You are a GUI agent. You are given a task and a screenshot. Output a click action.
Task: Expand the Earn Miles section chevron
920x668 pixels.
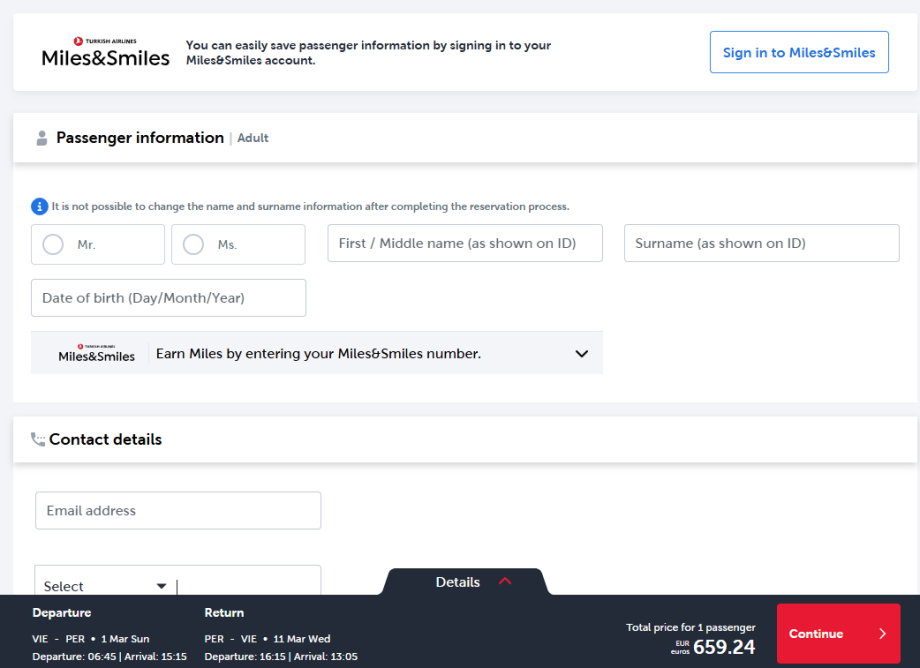pyautogui.click(x=581, y=353)
